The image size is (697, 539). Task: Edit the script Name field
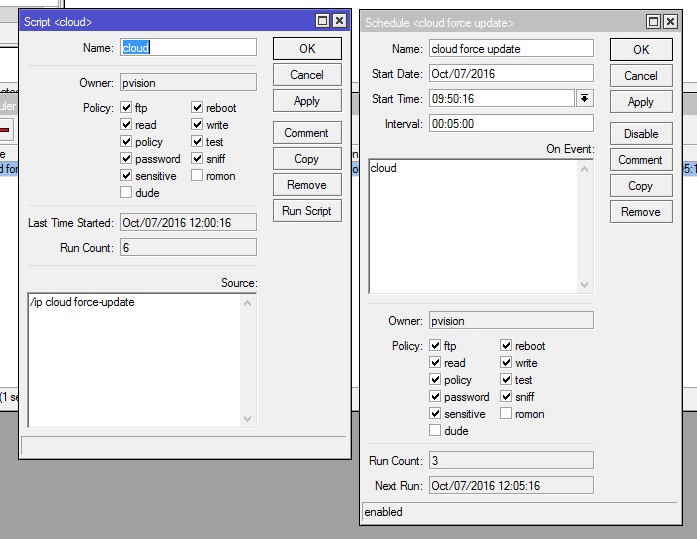(188, 47)
